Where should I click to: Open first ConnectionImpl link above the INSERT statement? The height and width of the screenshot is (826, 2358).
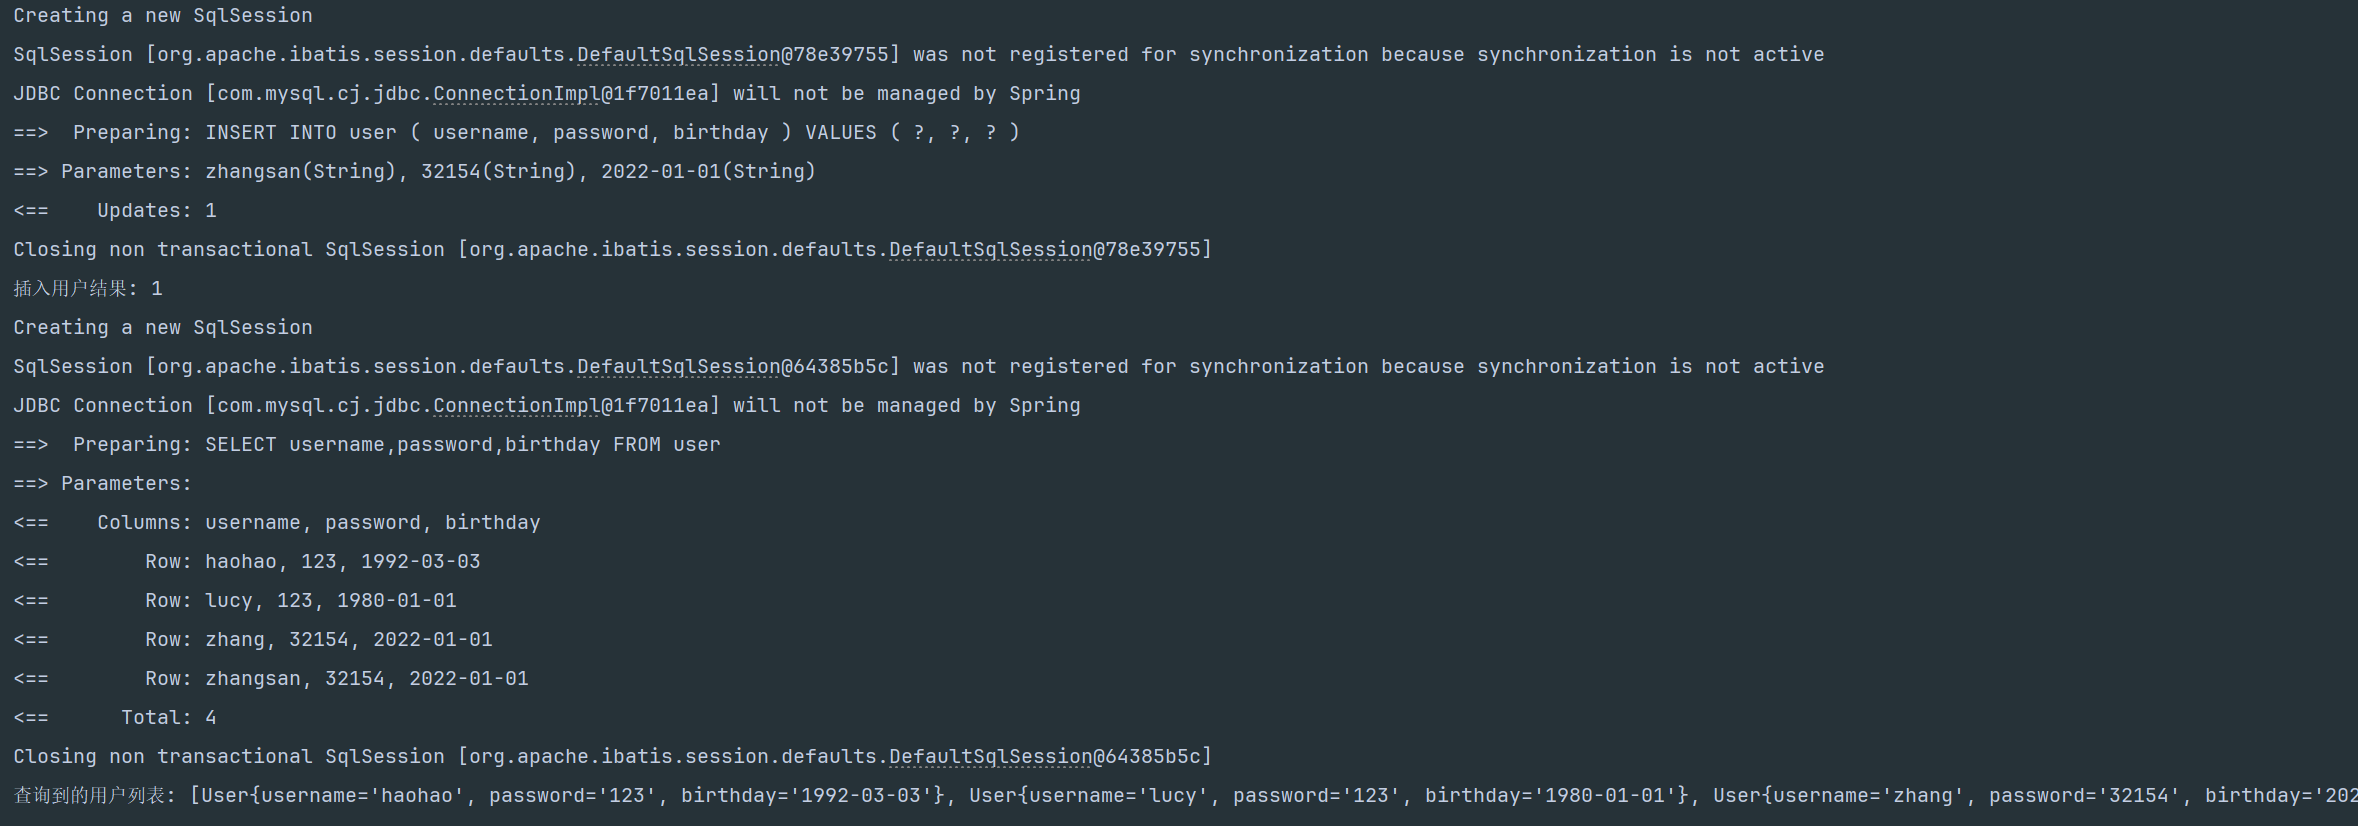(515, 94)
